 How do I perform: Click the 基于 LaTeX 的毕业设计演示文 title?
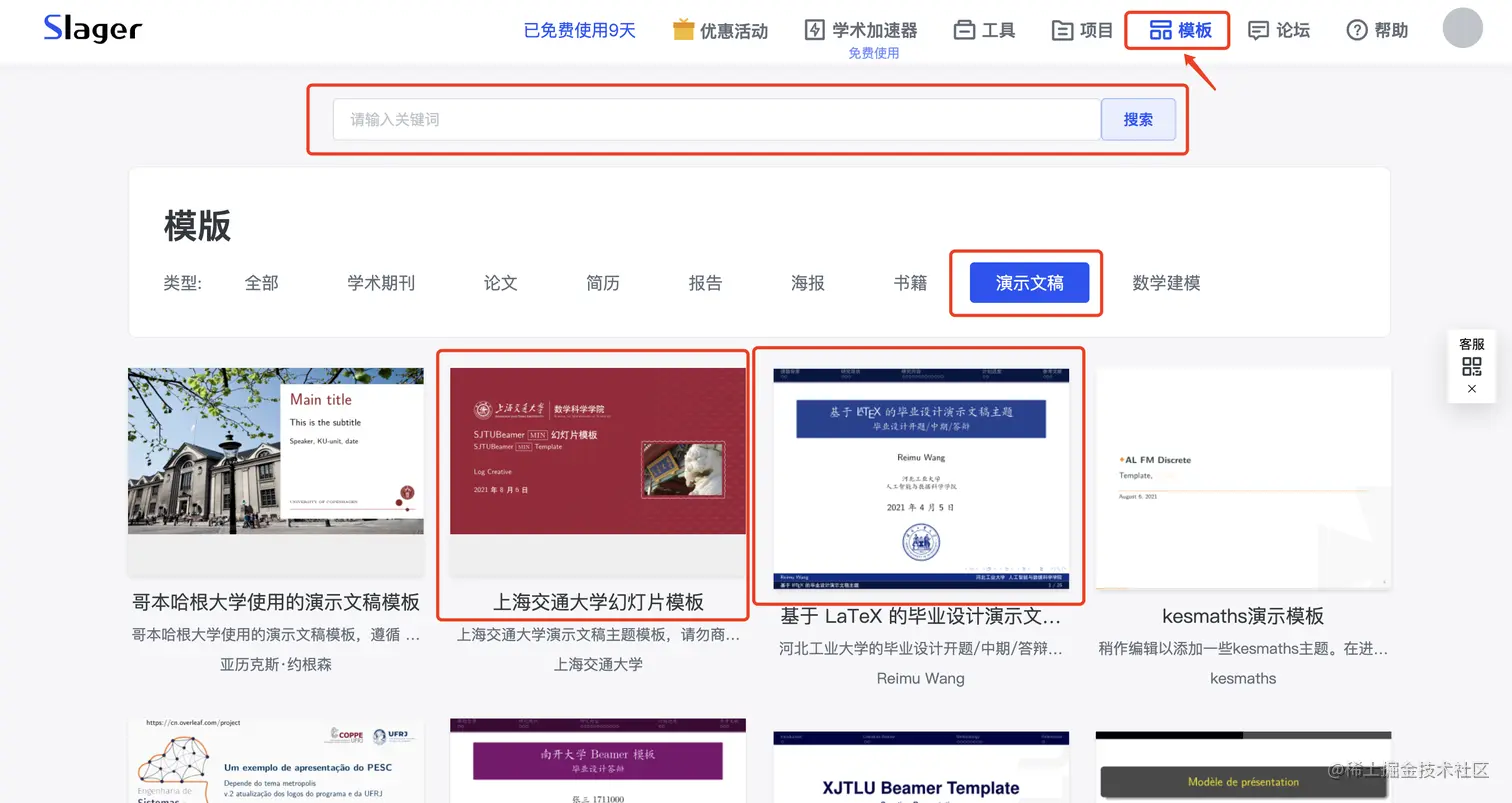point(921,616)
